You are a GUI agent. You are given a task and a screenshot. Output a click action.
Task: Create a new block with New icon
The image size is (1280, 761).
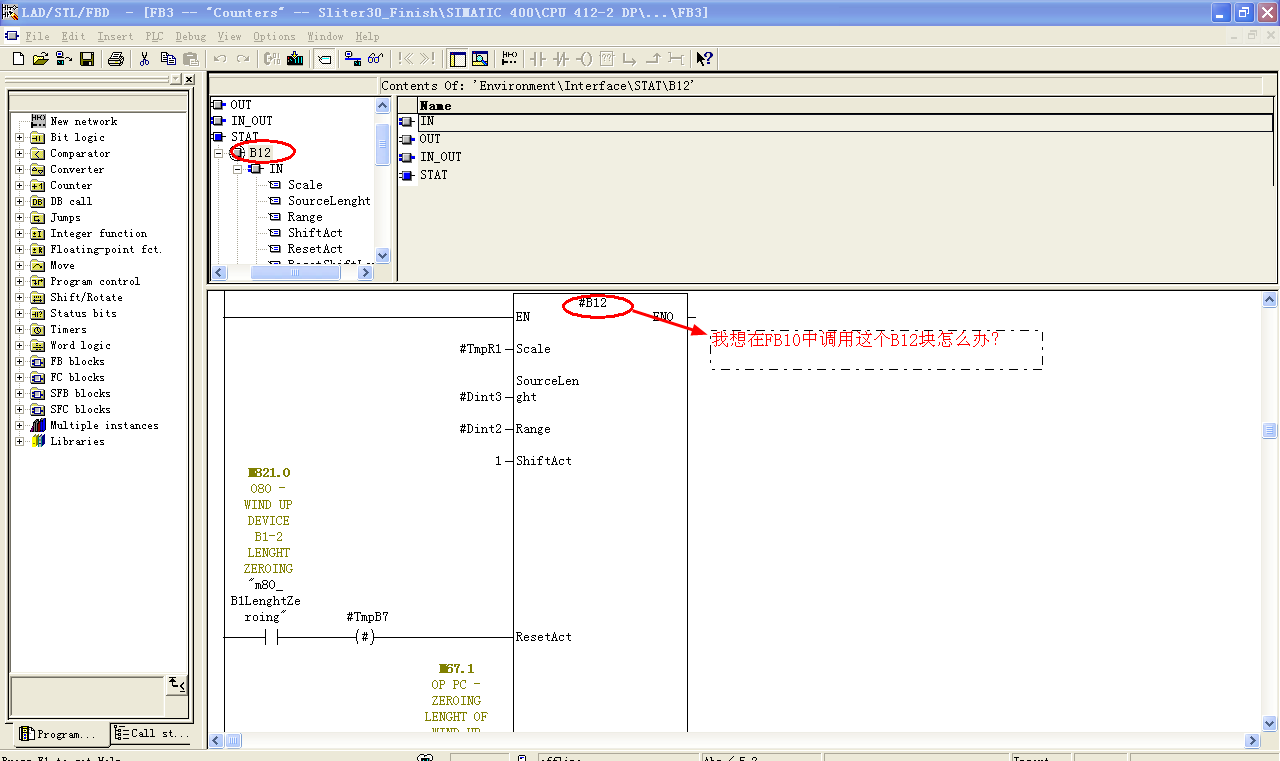(x=18, y=59)
